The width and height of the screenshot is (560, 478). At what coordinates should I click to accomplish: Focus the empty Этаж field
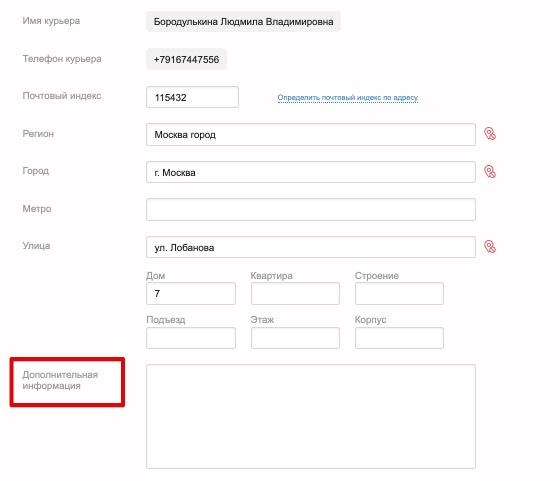[295, 338]
